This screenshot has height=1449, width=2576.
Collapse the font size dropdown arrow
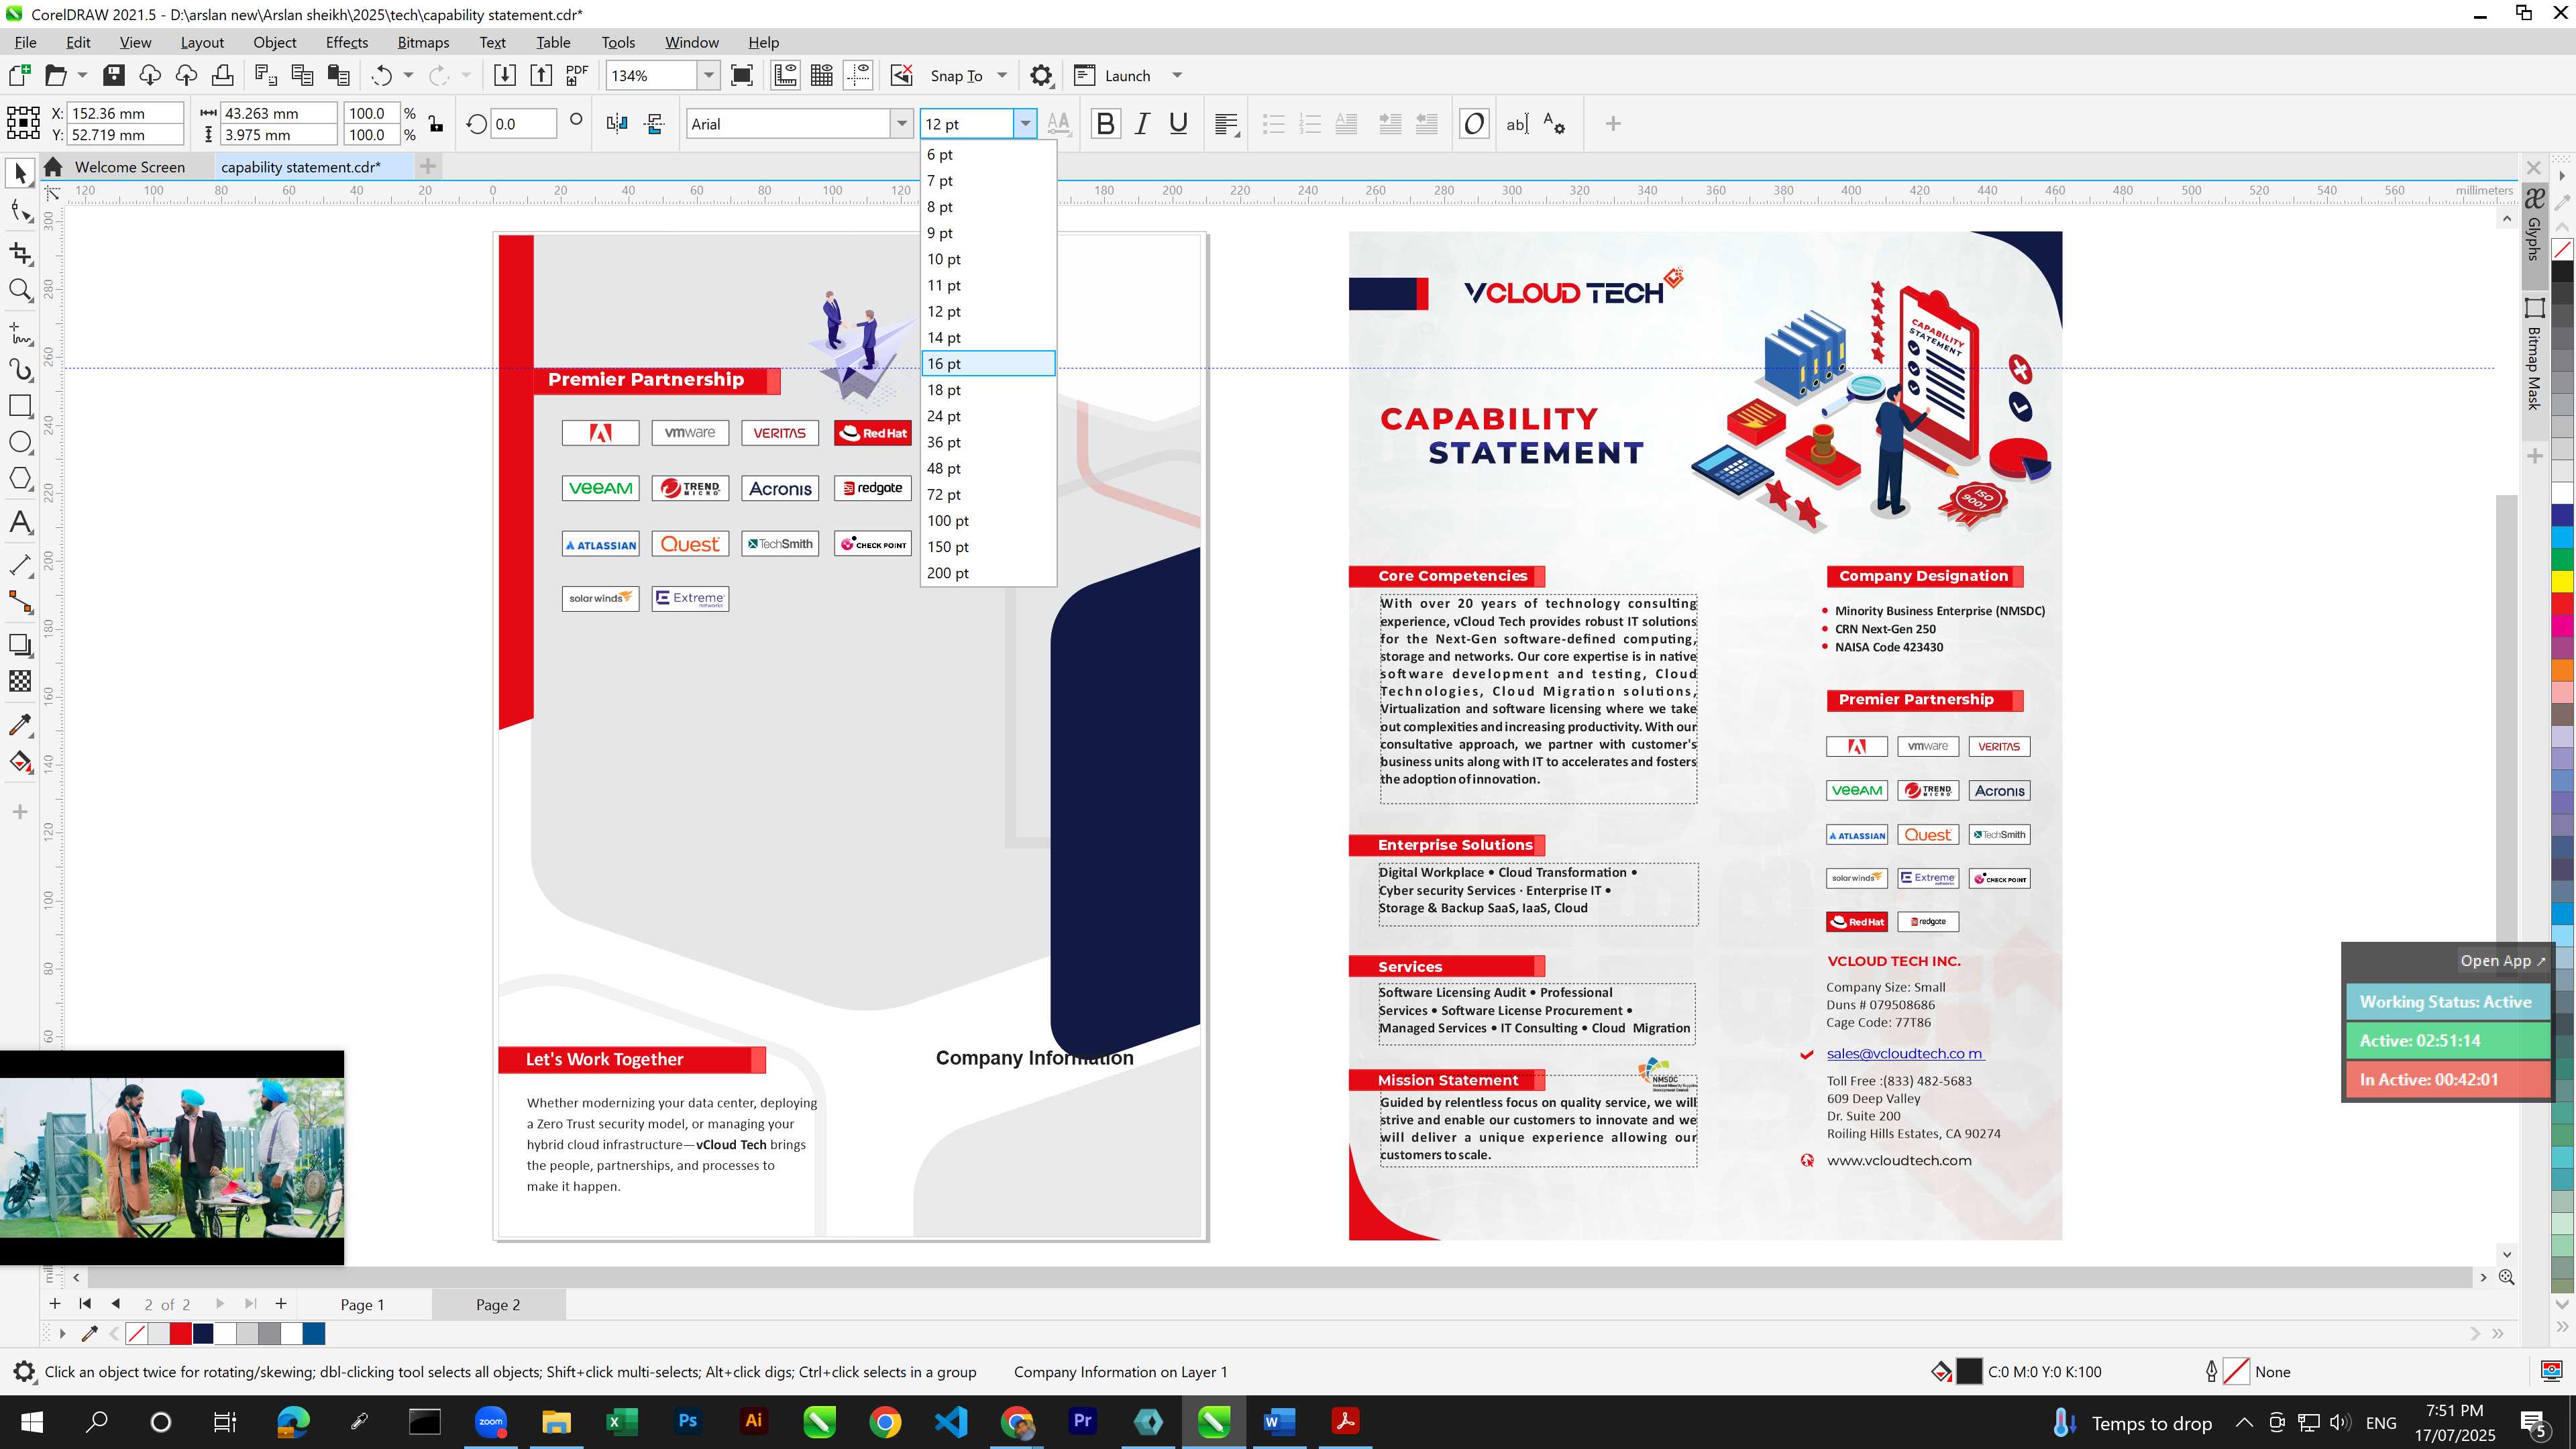tap(1025, 124)
